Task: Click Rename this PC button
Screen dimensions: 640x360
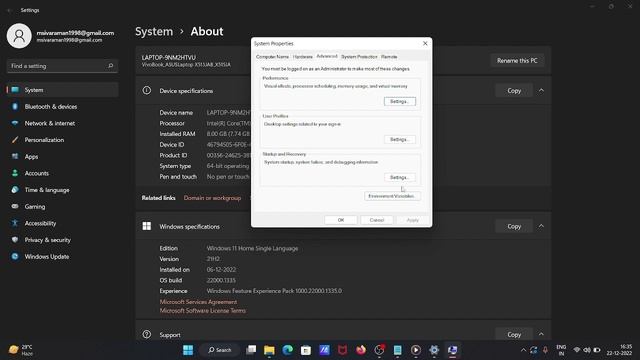Action: point(517,60)
